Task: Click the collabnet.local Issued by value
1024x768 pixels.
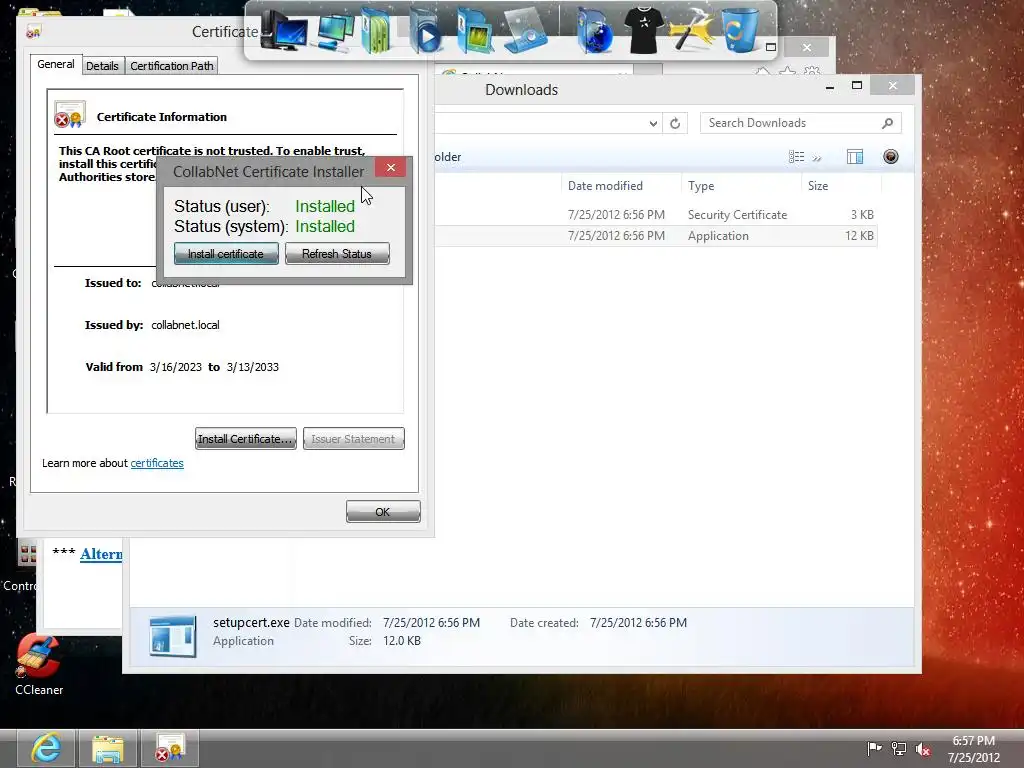Action: pyautogui.click(x=185, y=325)
